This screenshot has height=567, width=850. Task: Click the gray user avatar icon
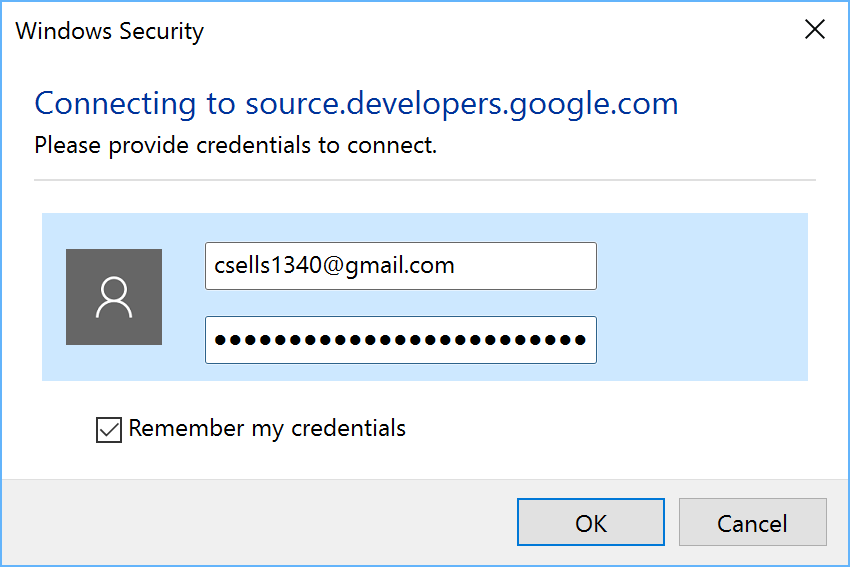pos(114,297)
